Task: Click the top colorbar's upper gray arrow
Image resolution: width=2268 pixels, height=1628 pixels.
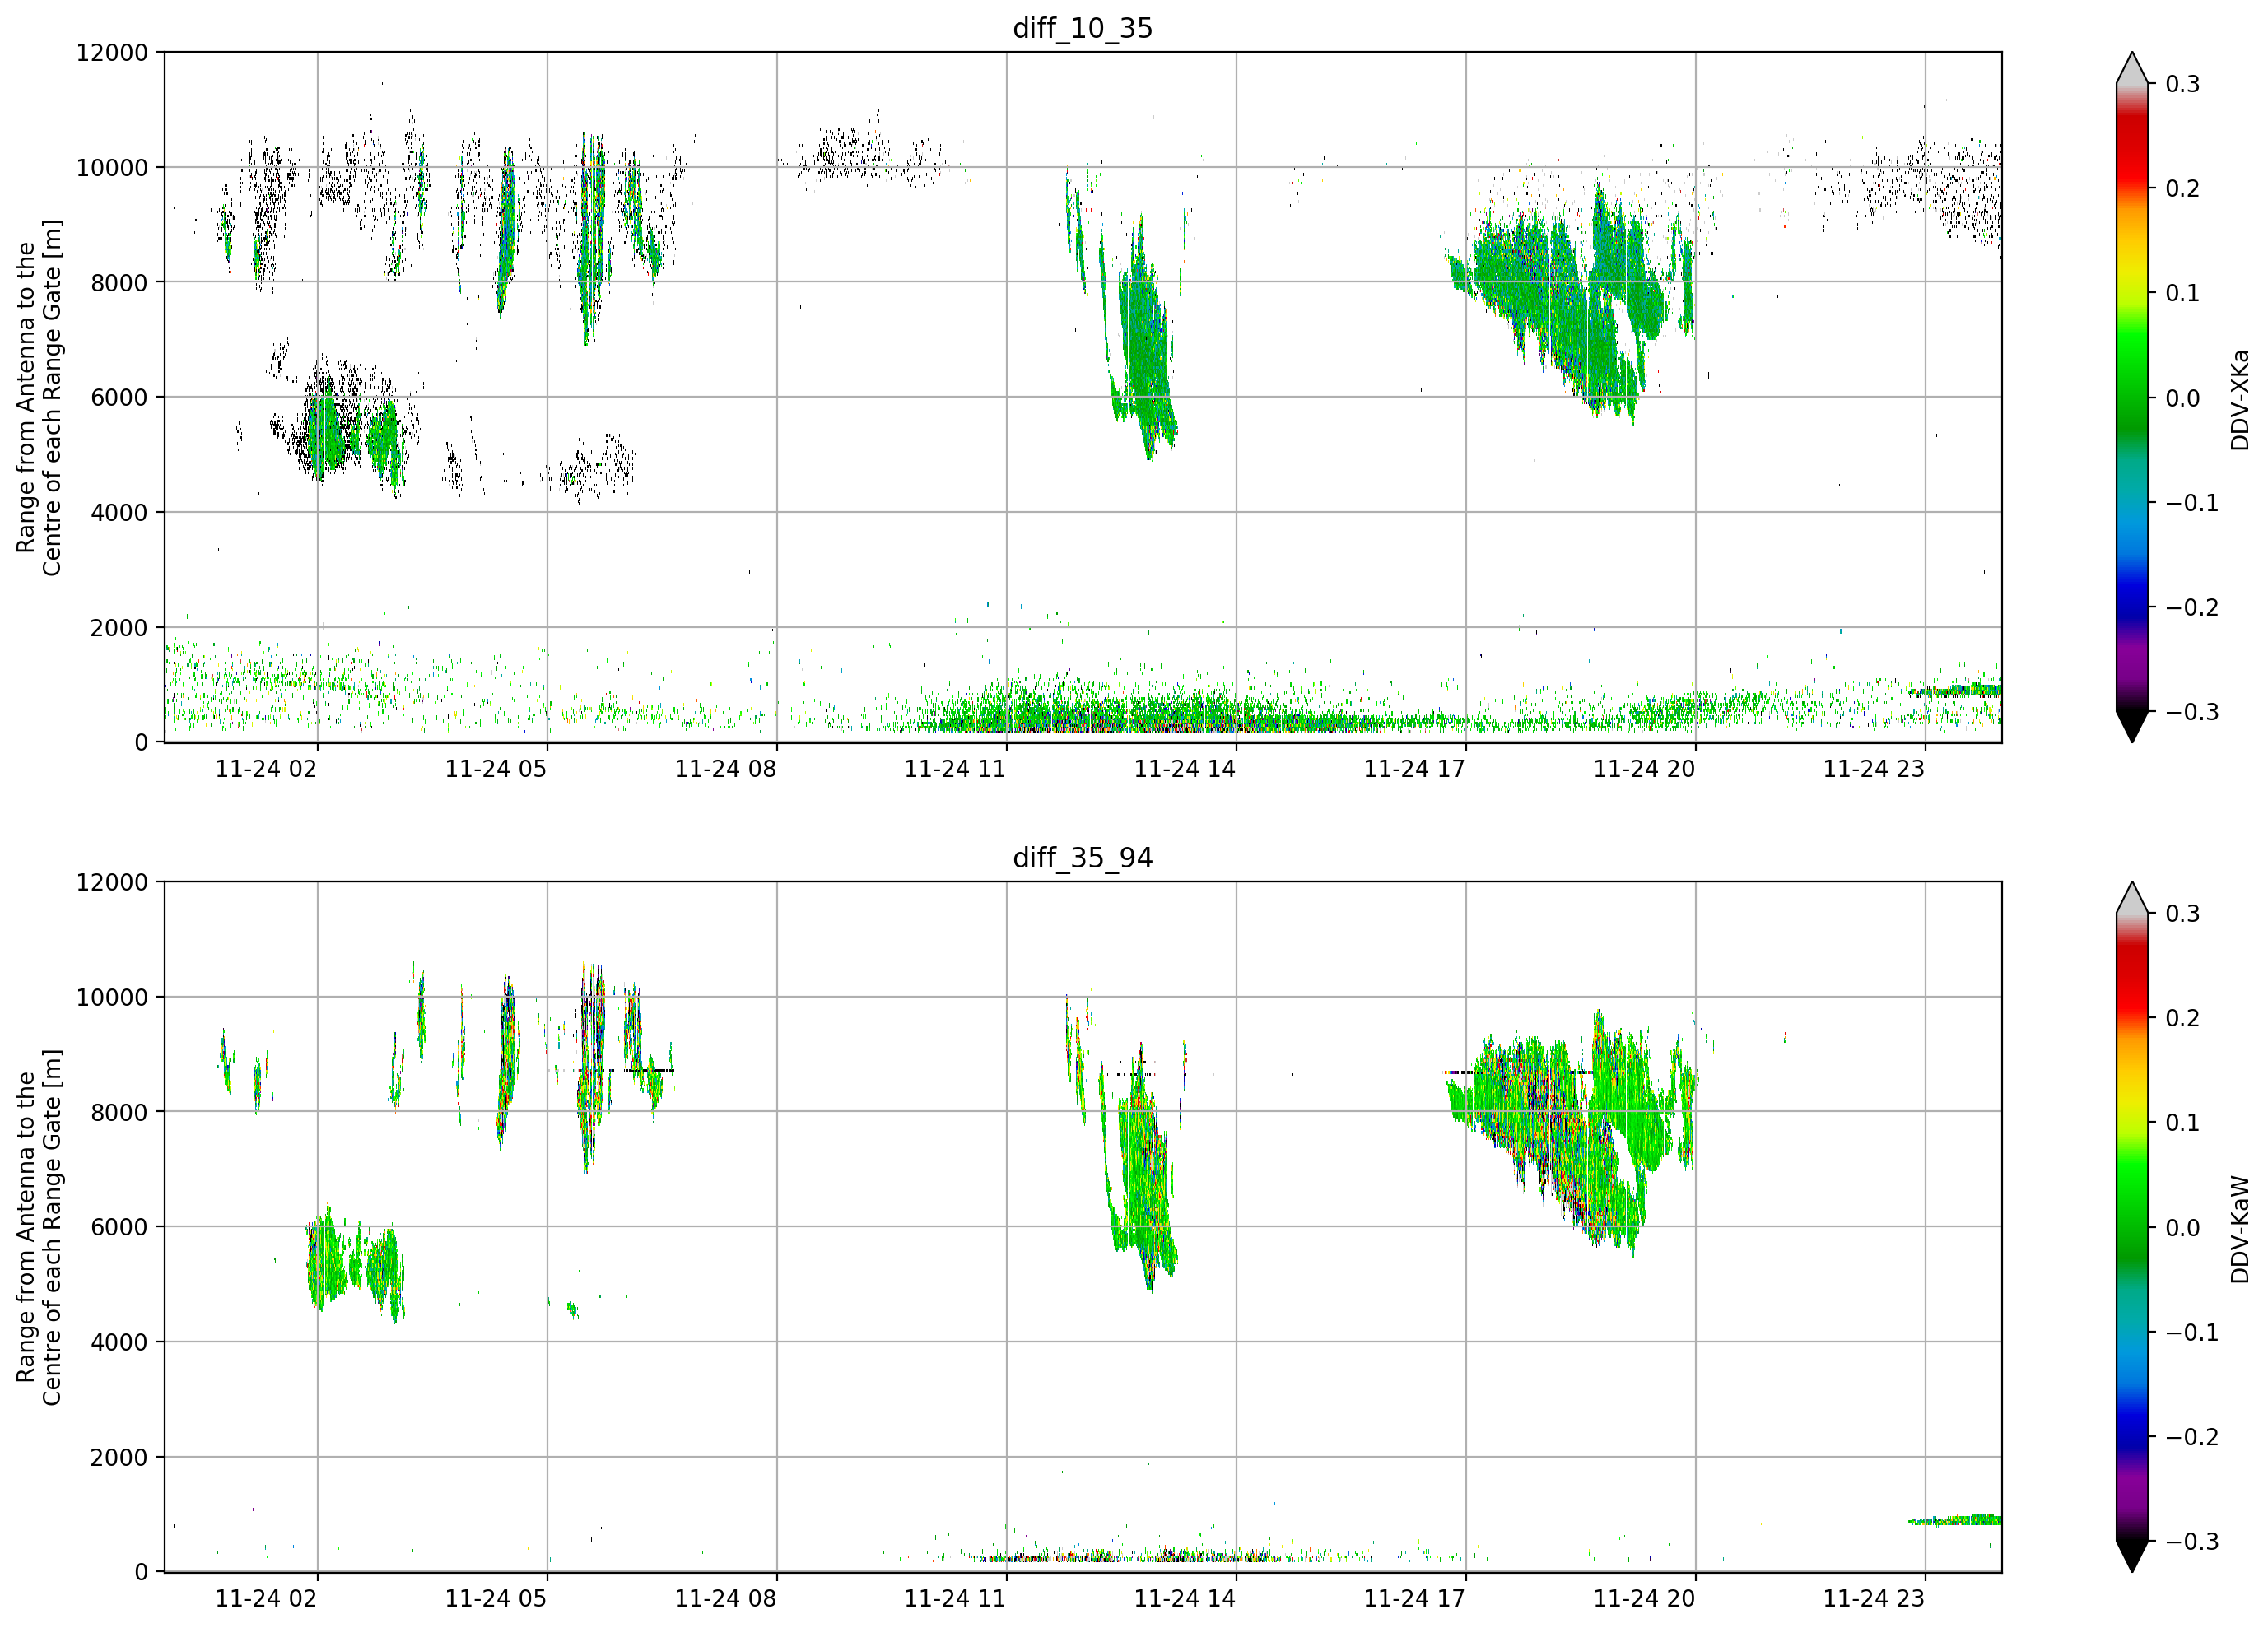Action: [2132, 68]
